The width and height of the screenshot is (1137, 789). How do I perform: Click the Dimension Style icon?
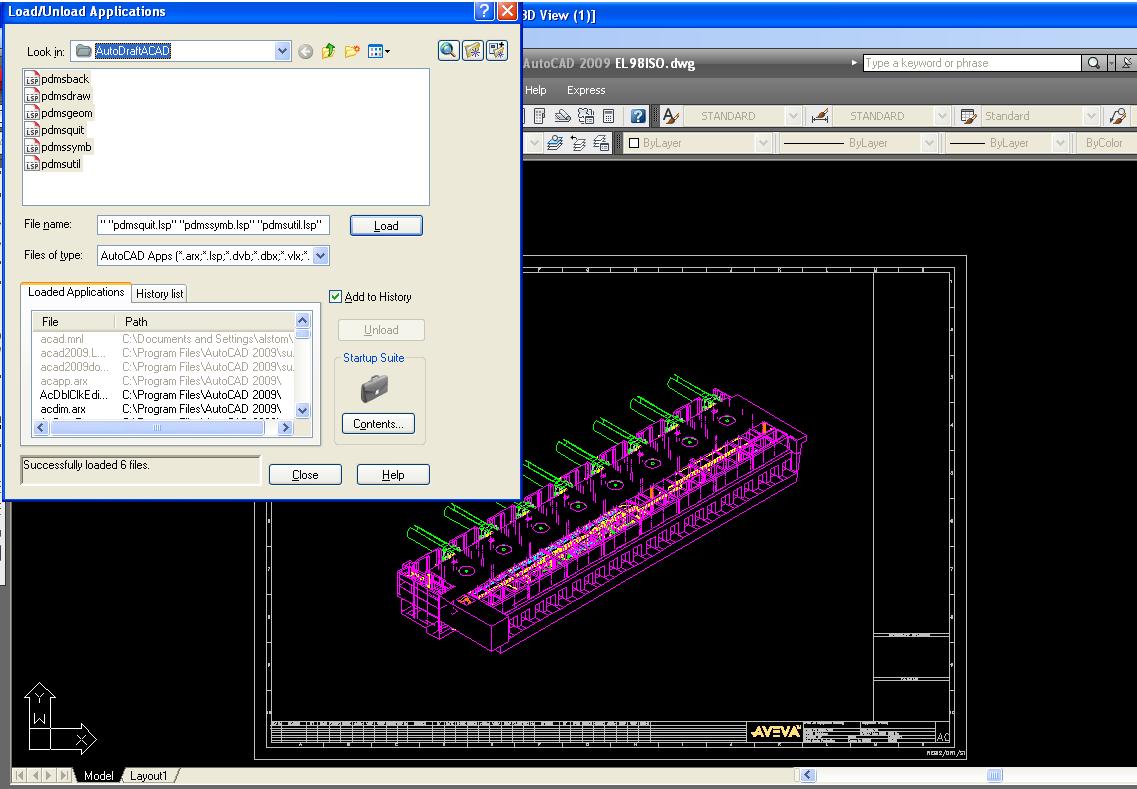click(820, 116)
